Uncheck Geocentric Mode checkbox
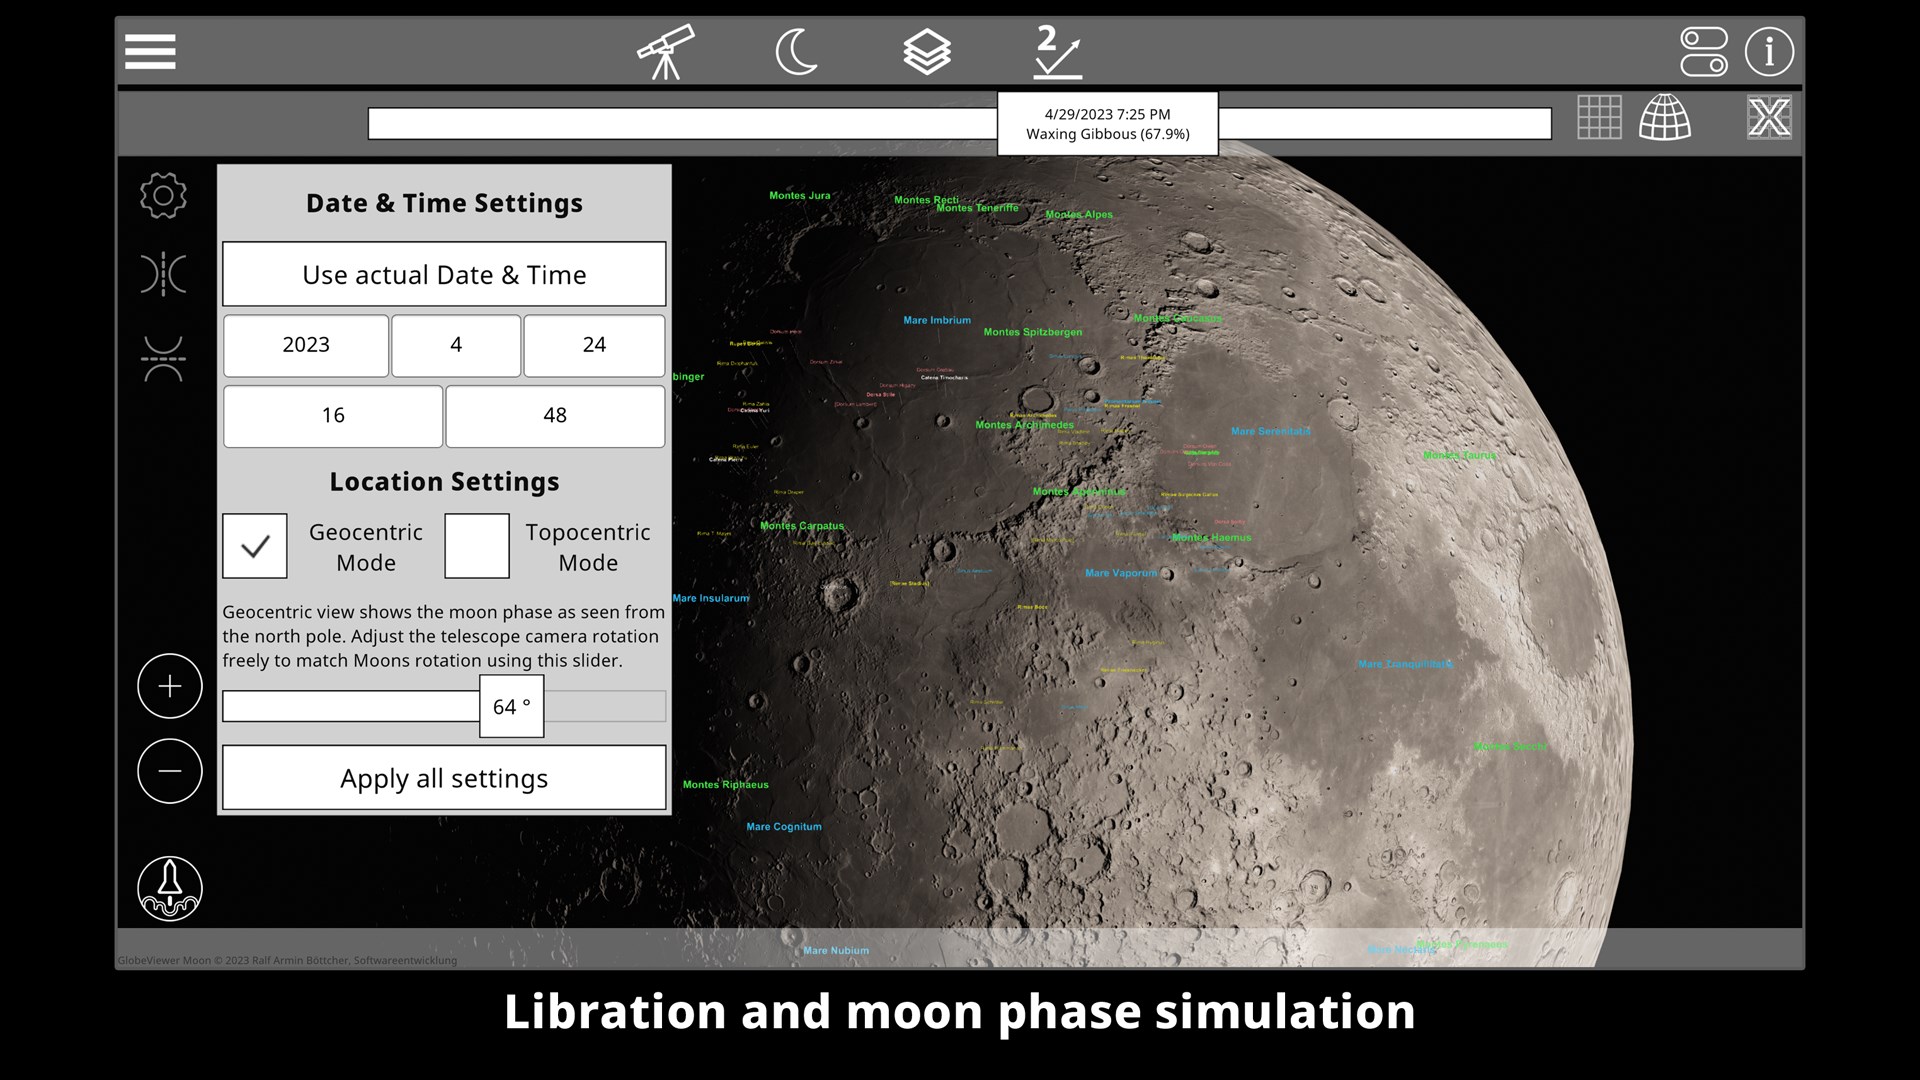The height and width of the screenshot is (1080, 1920). tap(255, 546)
